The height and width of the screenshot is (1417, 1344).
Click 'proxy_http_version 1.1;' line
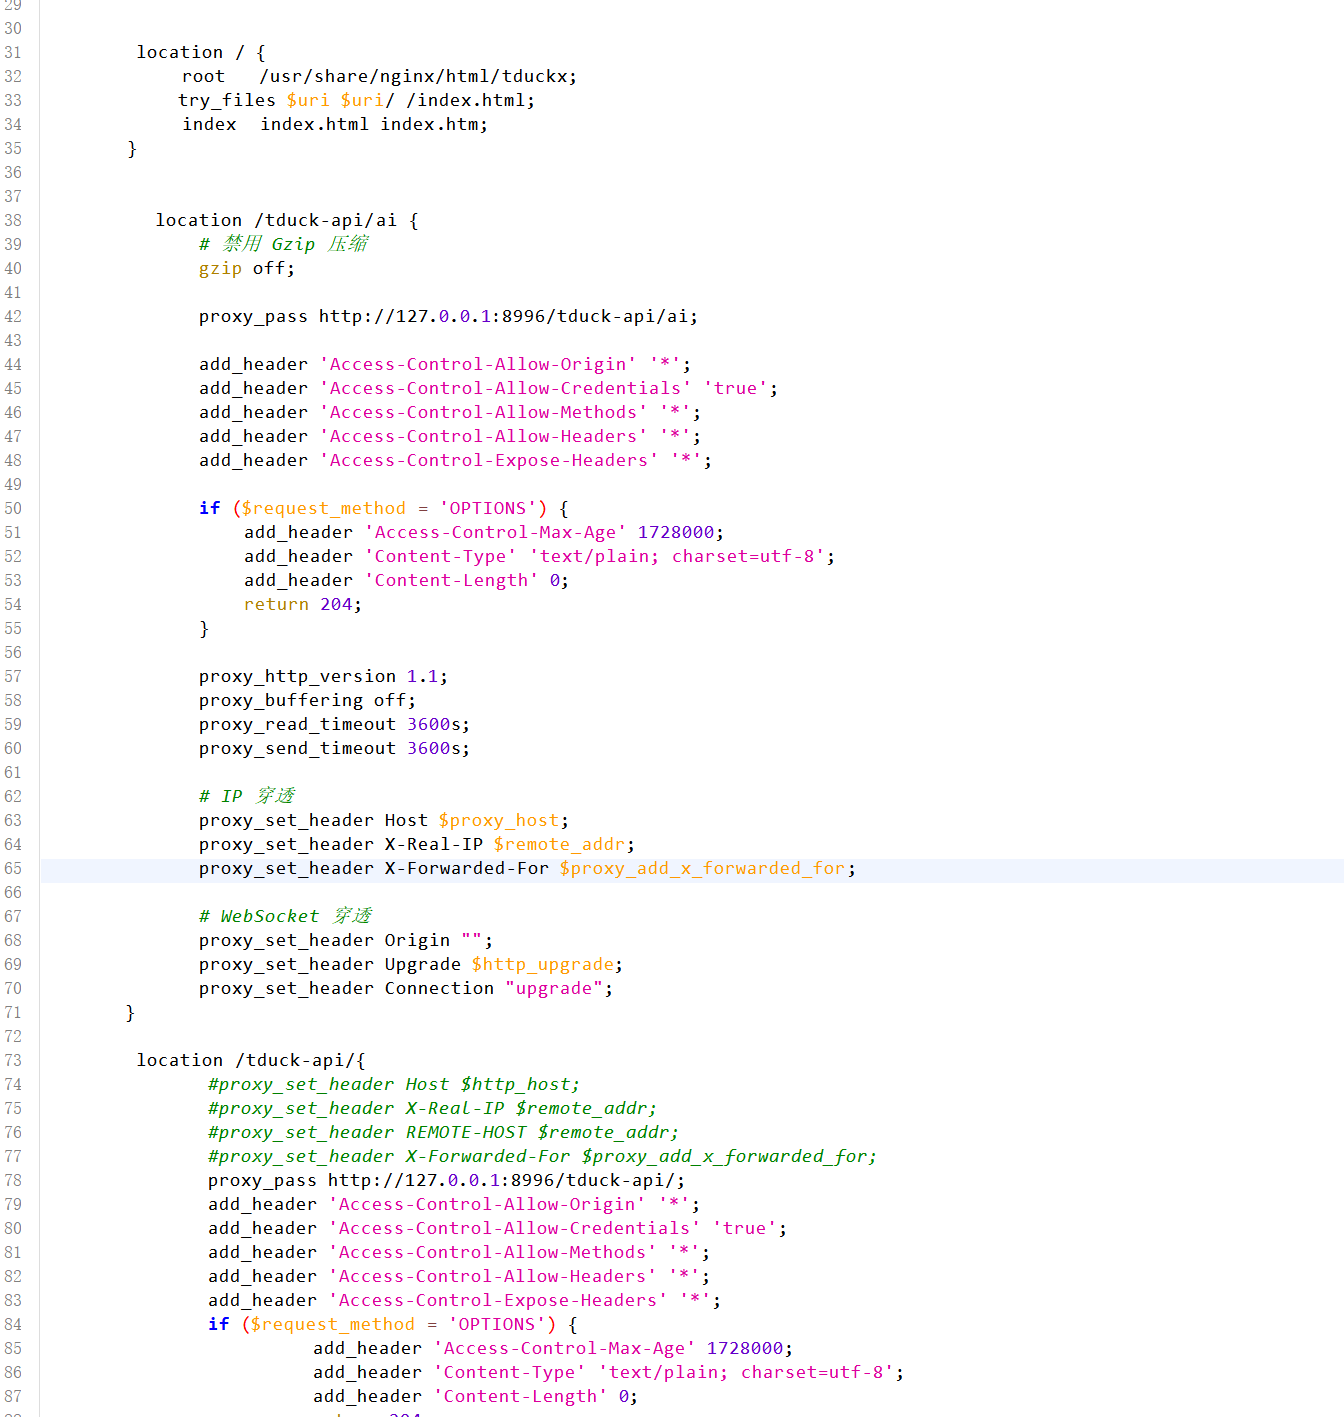pos(323,676)
